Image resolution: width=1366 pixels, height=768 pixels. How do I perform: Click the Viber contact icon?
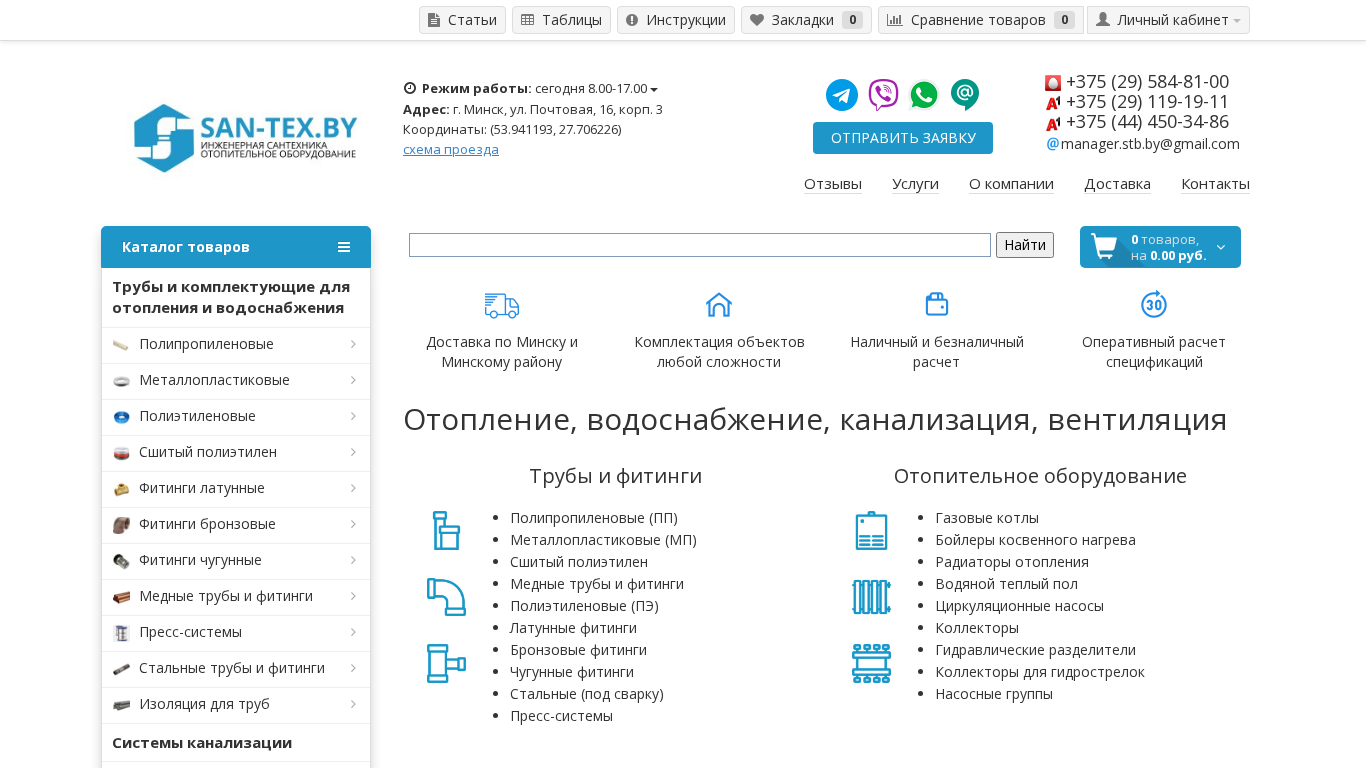[x=883, y=95]
